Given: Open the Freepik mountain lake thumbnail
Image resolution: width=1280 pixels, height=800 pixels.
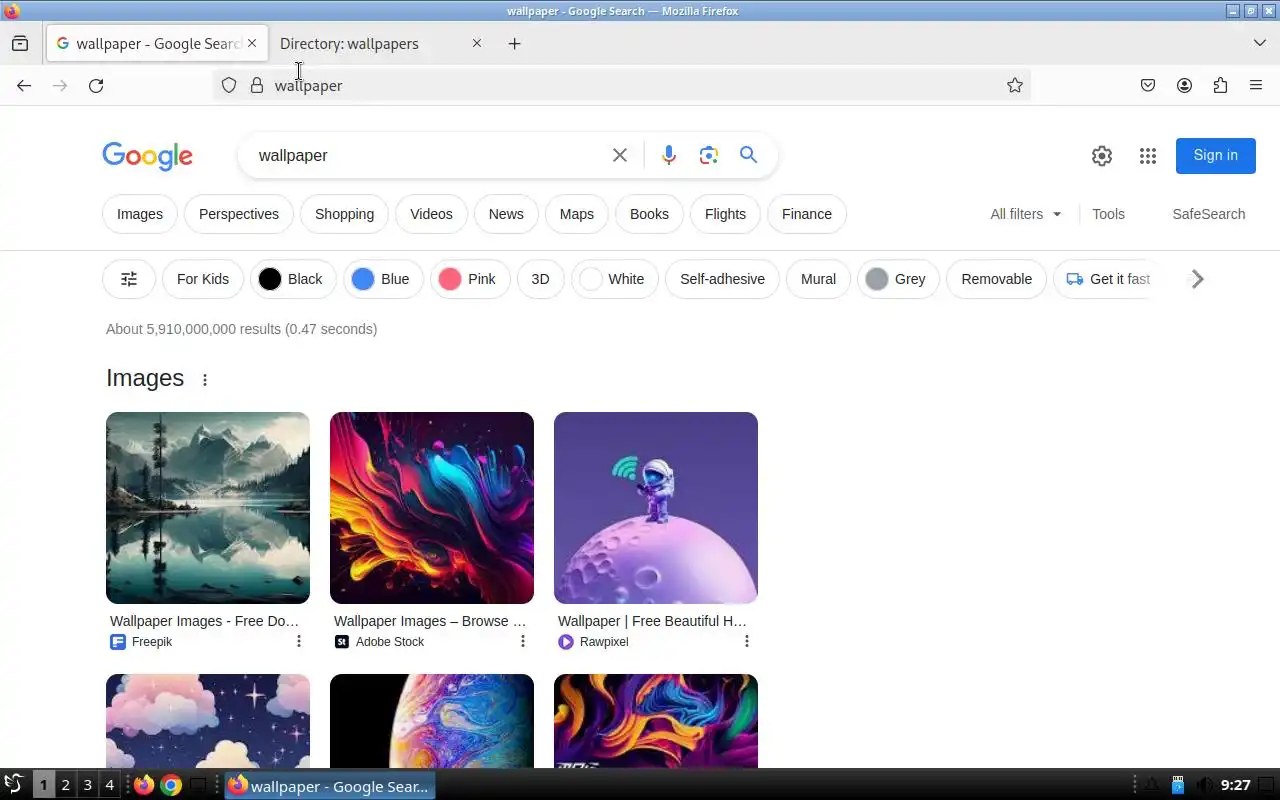Looking at the screenshot, I should 208,508.
